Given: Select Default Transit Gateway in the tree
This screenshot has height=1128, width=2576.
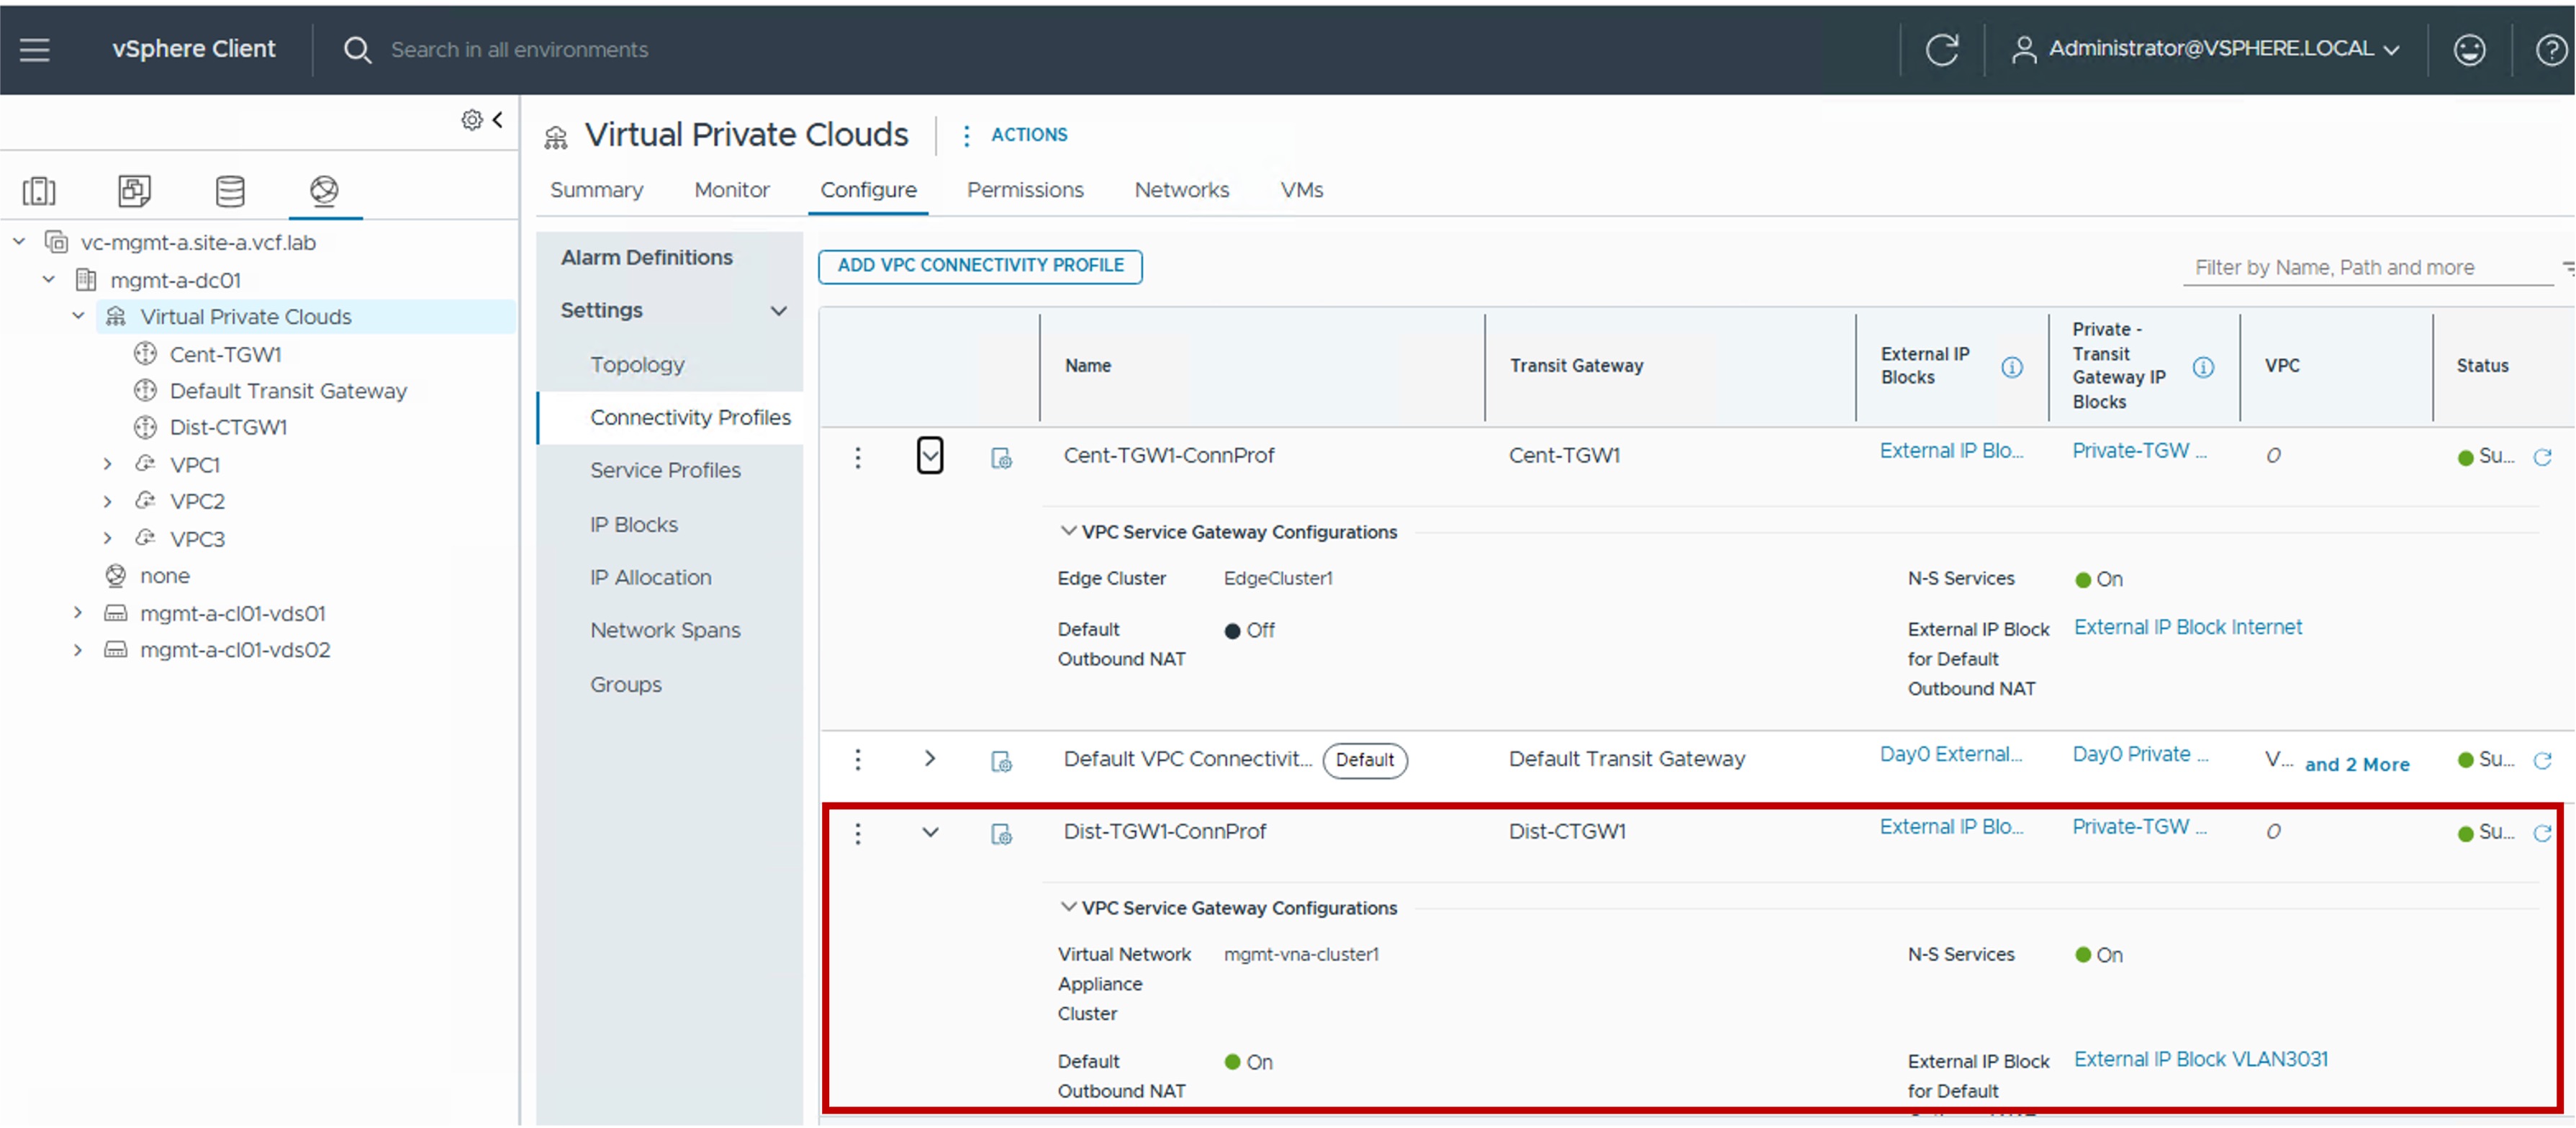Looking at the screenshot, I should point(288,391).
